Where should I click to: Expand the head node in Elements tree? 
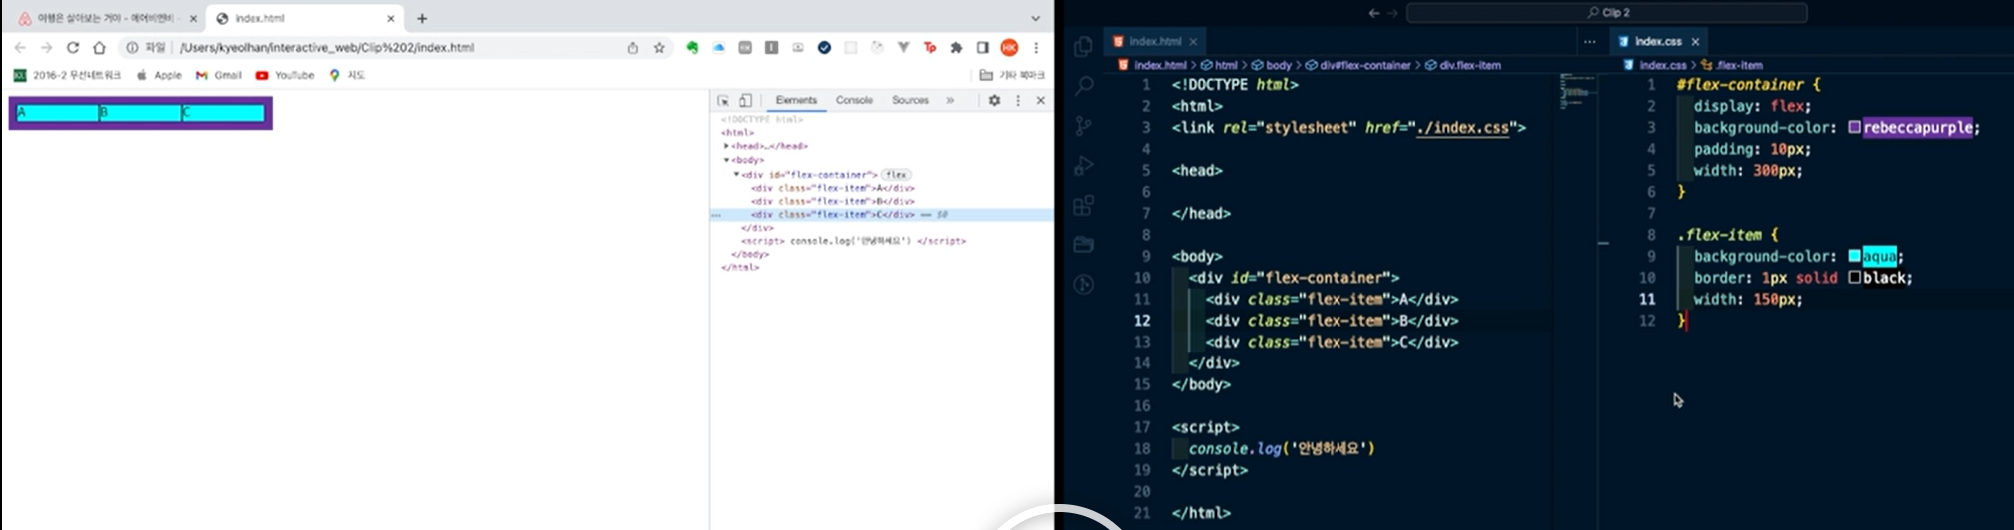(x=727, y=146)
